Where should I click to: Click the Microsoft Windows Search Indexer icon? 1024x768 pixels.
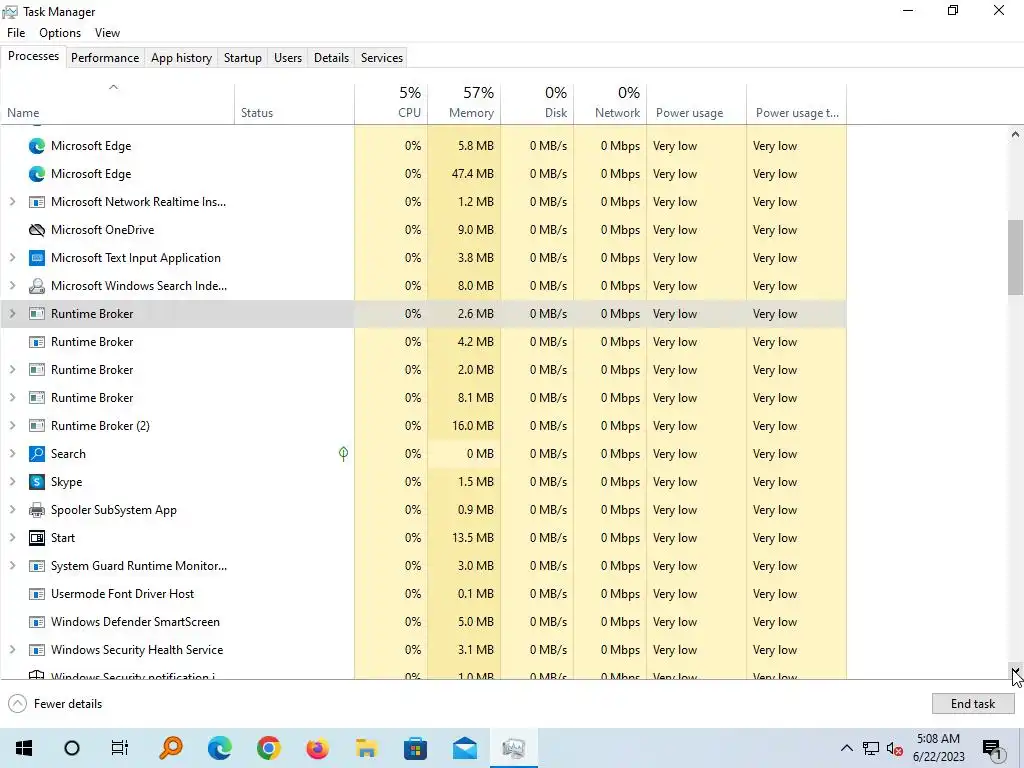[x=37, y=286]
